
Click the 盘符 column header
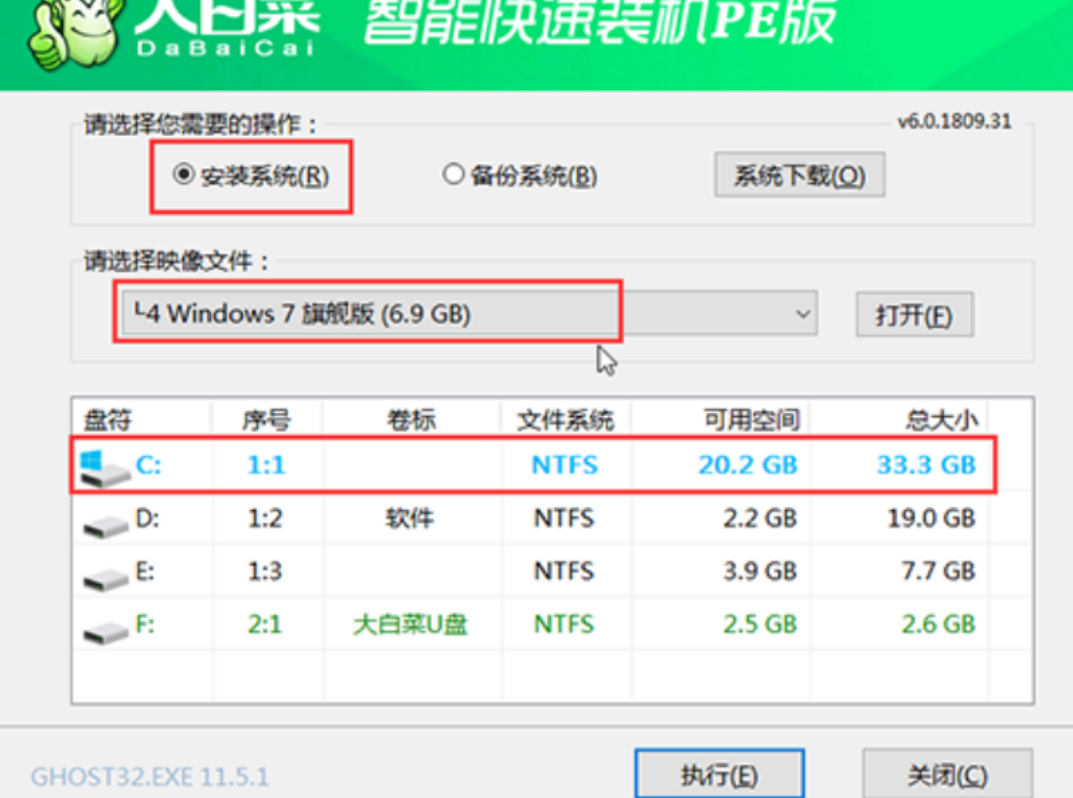107,420
